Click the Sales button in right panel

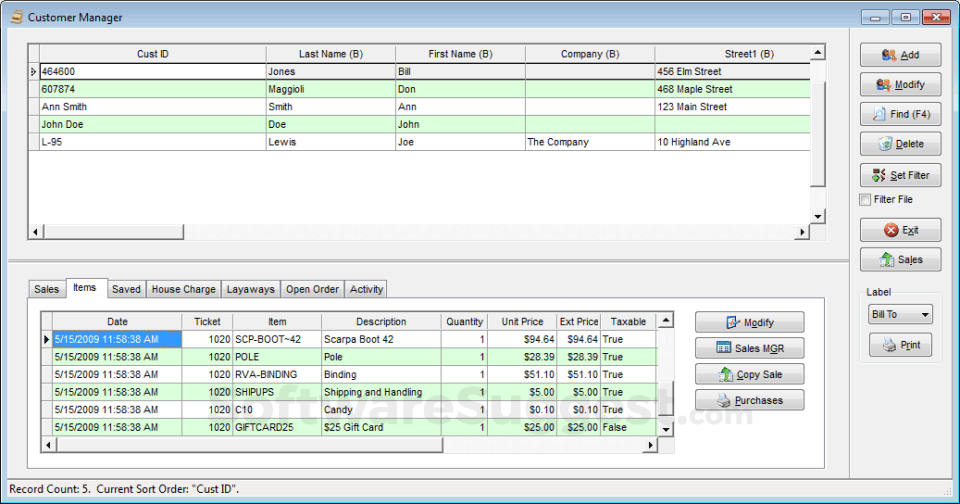point(900,260)
